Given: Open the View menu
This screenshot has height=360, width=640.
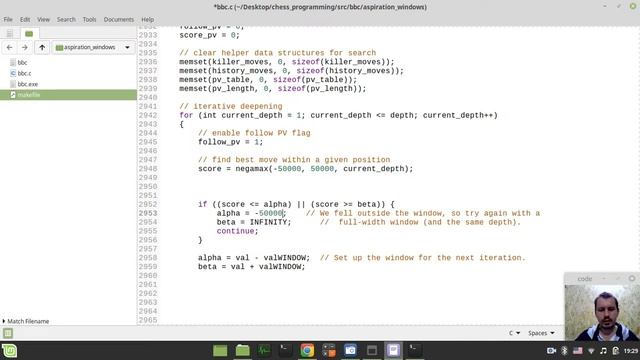Looking at the screenshot, I should click(x=43, y=19).
